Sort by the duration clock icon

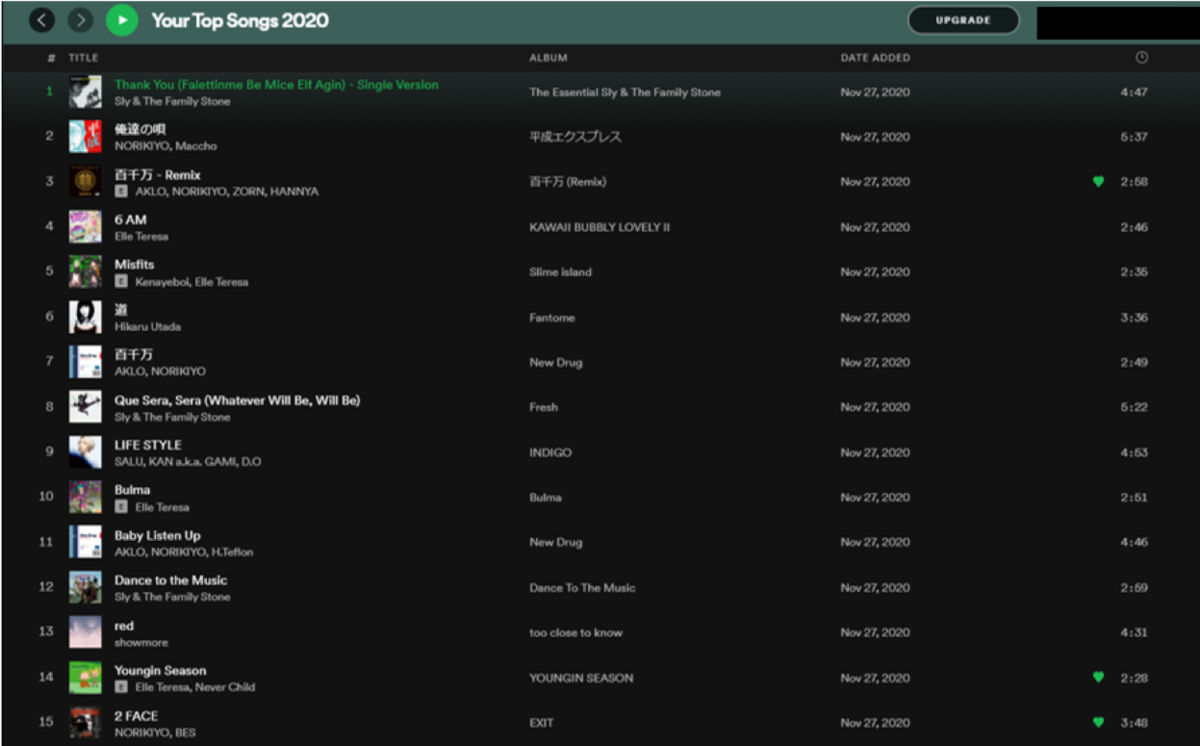coord(1141,58)
